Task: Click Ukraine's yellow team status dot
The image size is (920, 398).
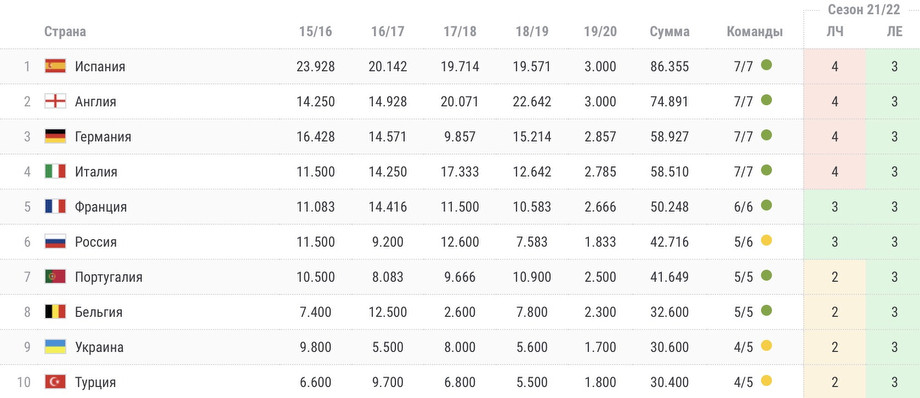Action: coord(766,346)
